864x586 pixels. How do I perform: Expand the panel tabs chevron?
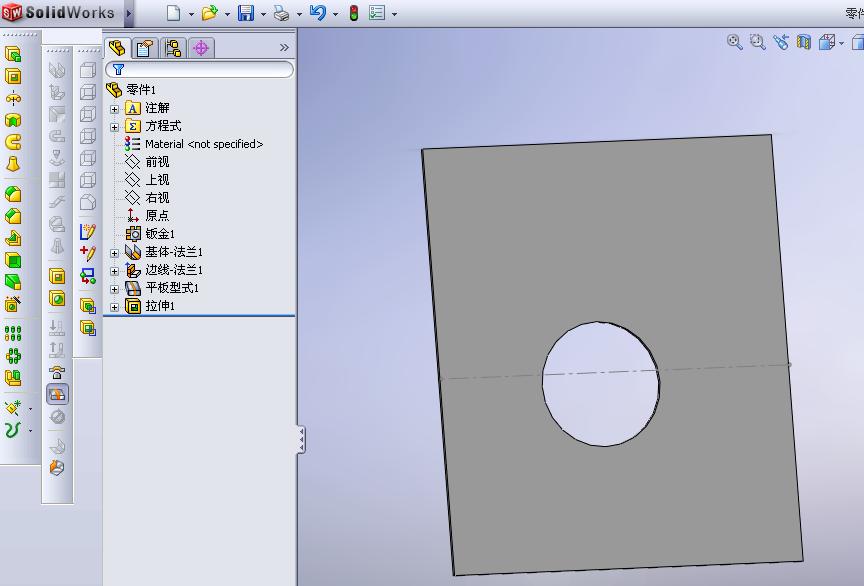click(284, 47)
